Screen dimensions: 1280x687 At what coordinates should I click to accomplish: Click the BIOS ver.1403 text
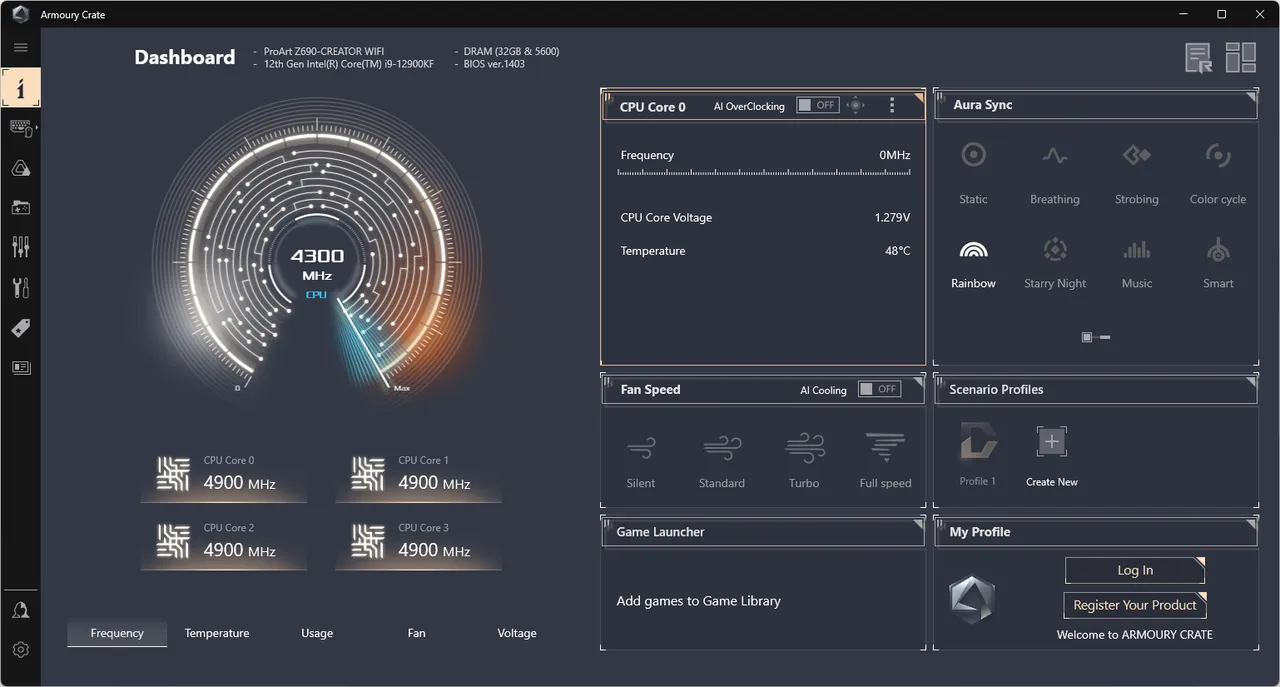point(494,64)
